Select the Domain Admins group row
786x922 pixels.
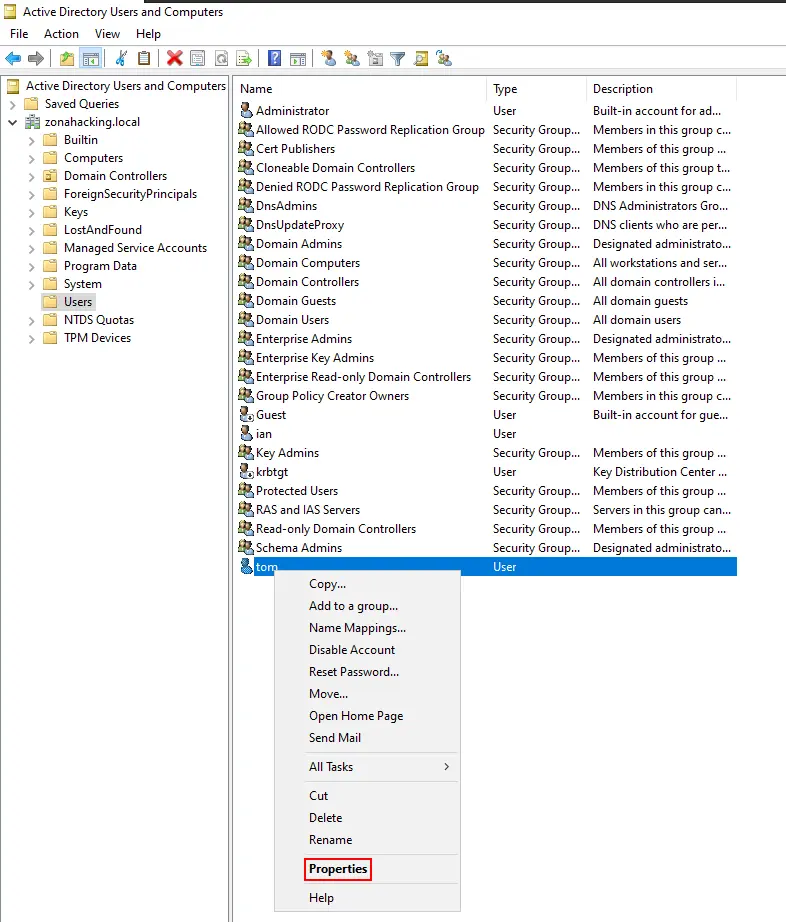[x=298, y=244]
